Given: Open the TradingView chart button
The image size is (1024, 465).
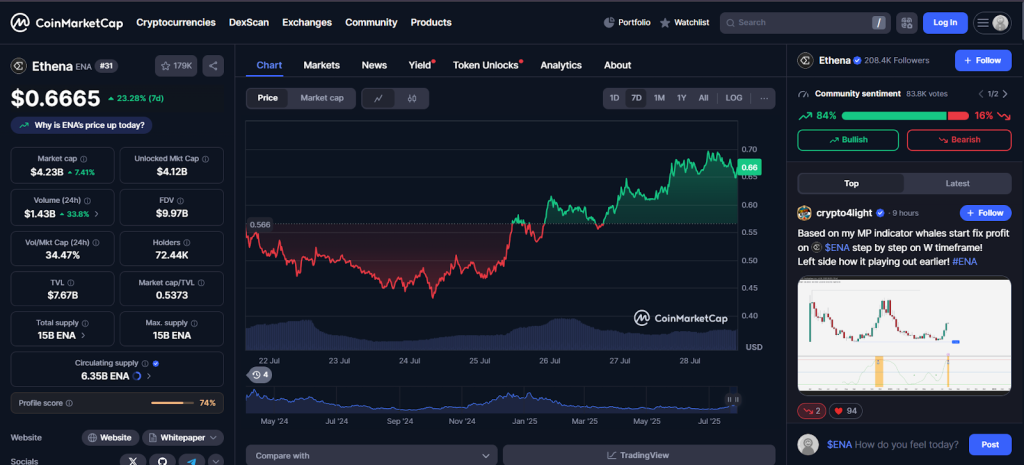Looking at the screenshot, I should coord(639,455).
